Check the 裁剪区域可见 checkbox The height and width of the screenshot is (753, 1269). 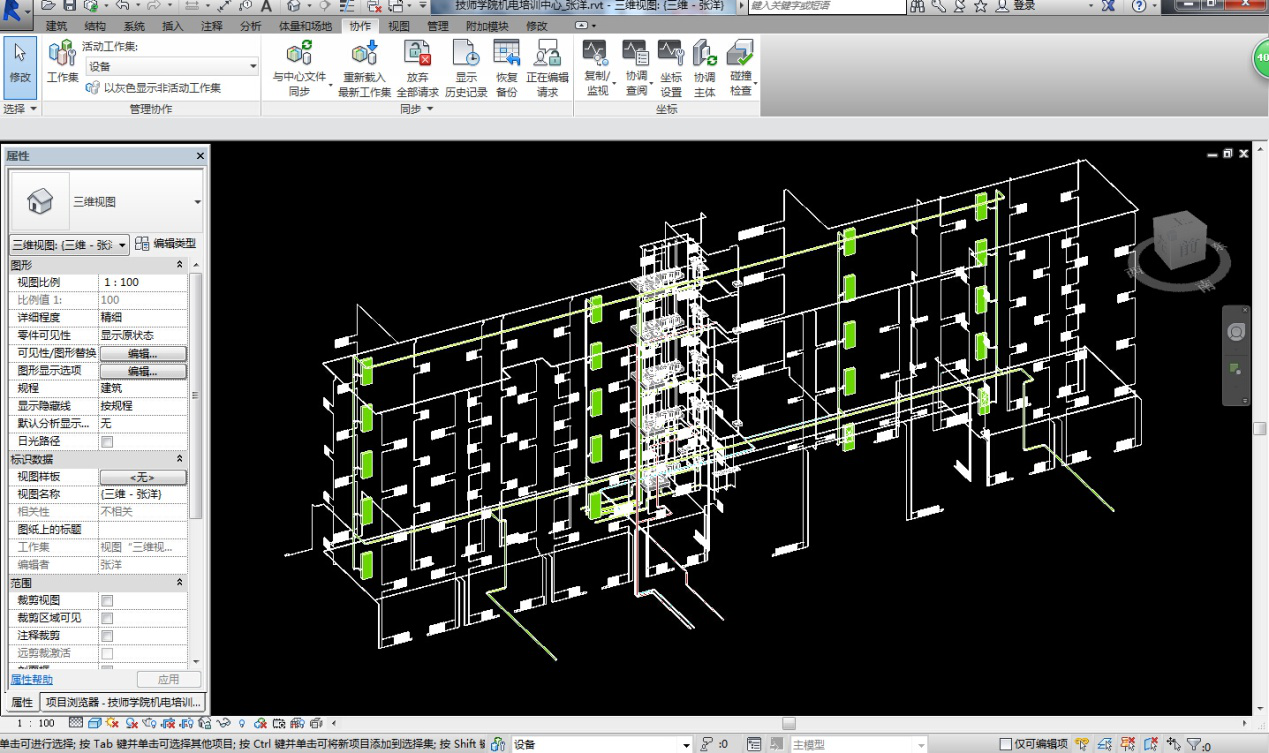(x=107, y=618)
